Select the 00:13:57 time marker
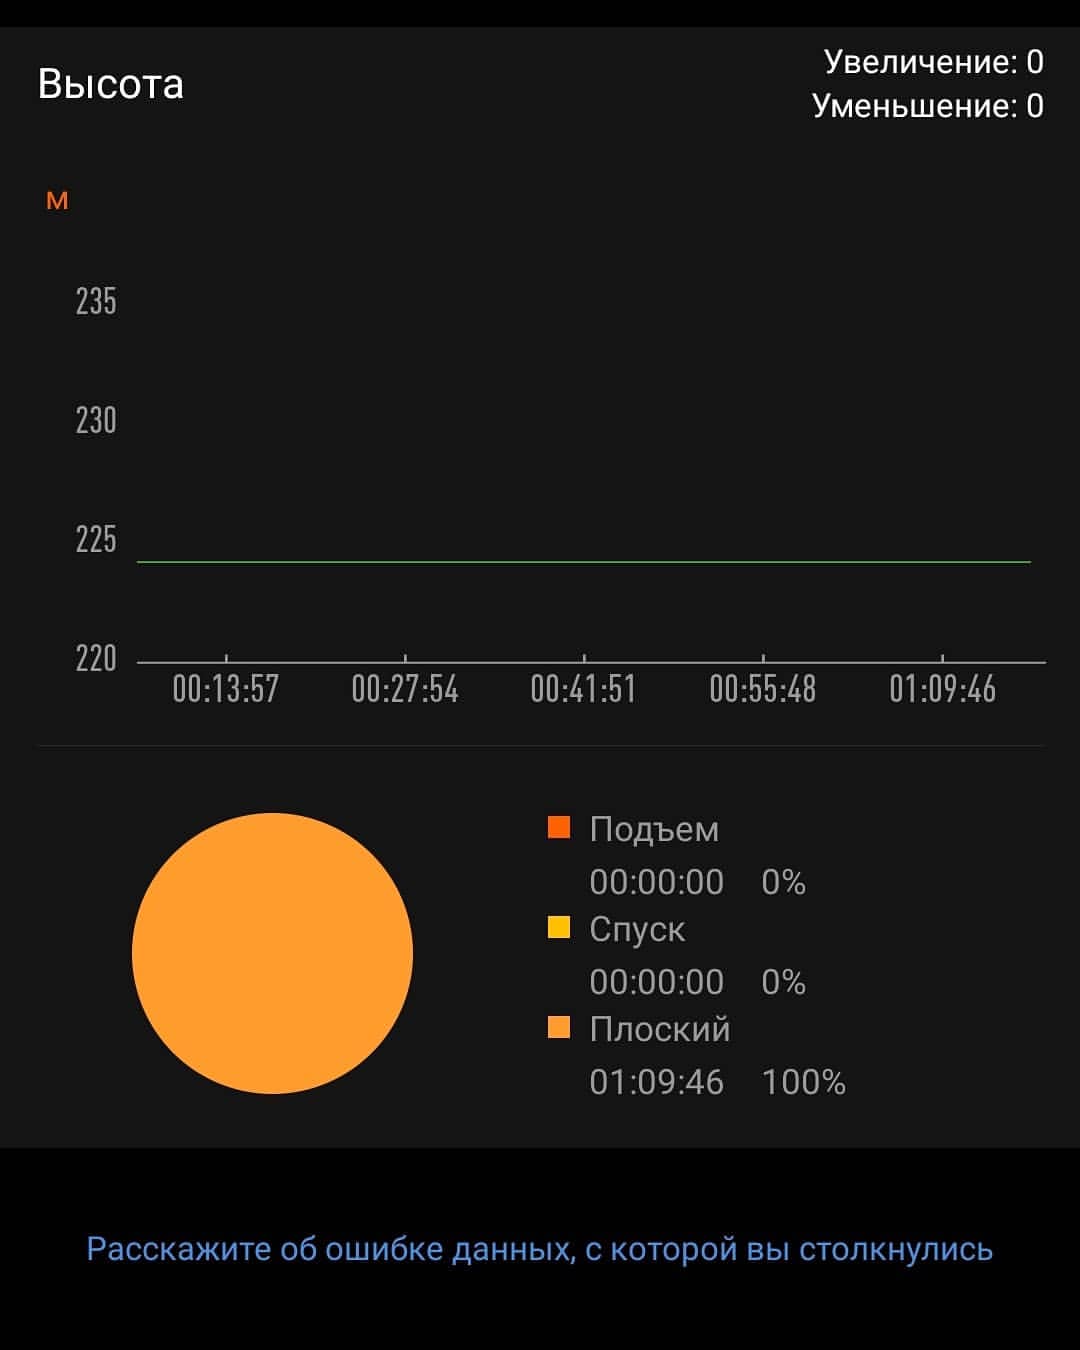The width and height of the screenshot is (1080, 1350). [226, 689]
